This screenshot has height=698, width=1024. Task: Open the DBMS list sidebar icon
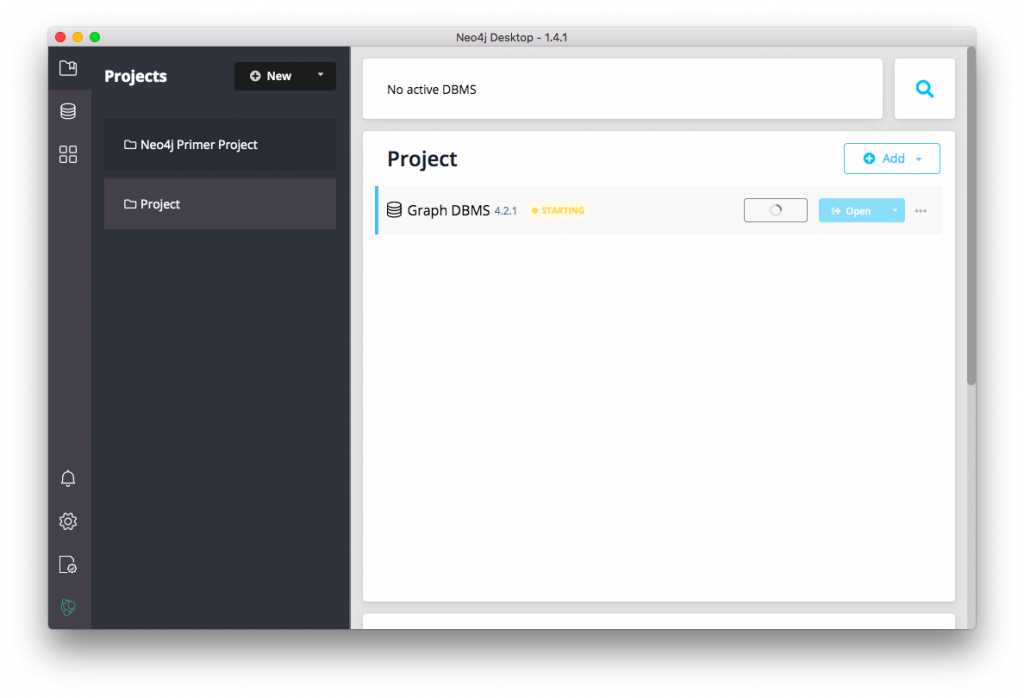pos(68,111)
